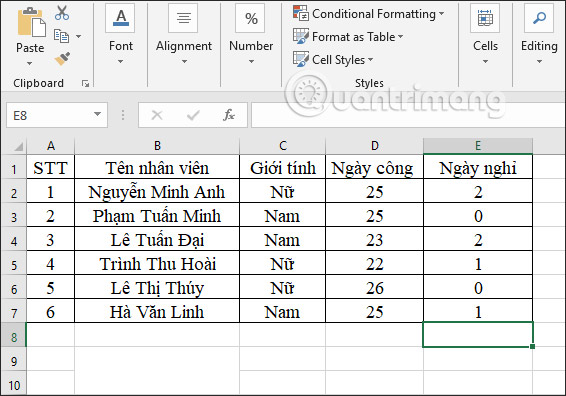
Task: Open the Font group button
Action: [x=121, y=18]
